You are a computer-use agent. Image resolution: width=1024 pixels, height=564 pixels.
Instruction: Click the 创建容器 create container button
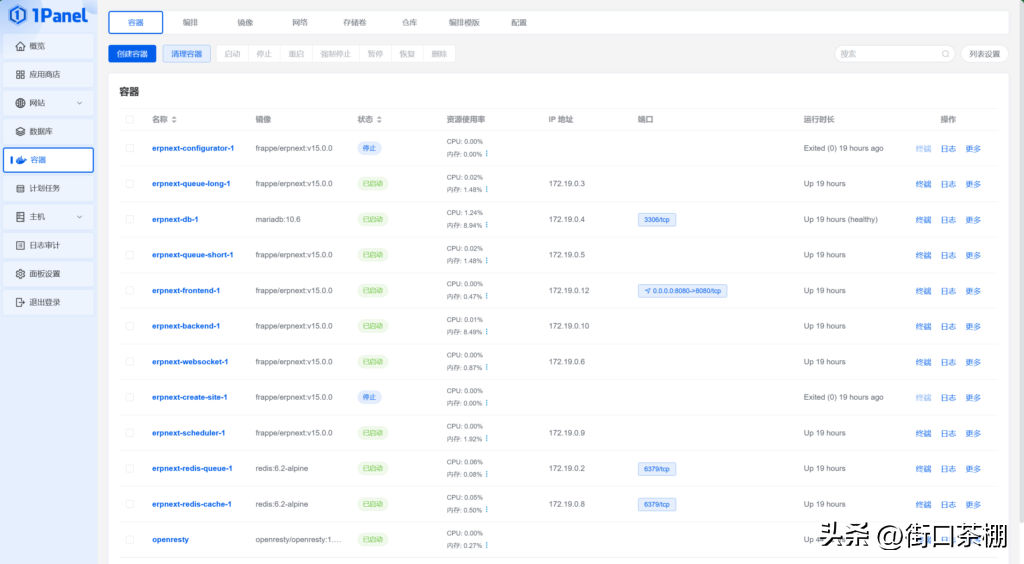(x=132, y=54)
